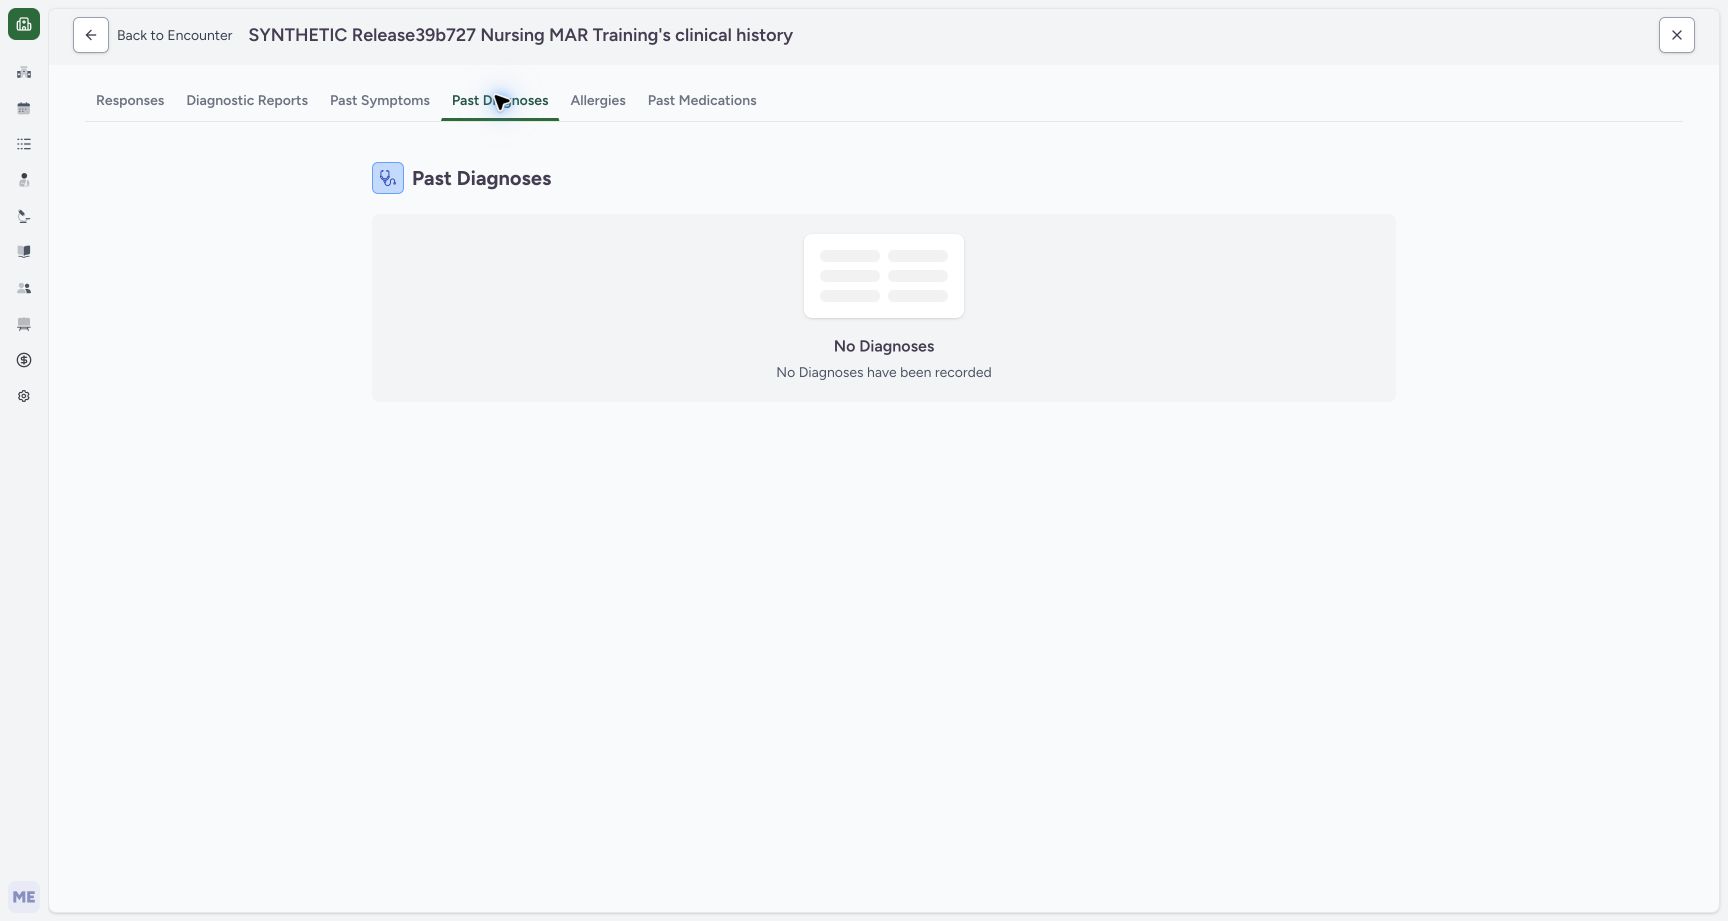Switch to the Past Medications tab
This screenshot has width=1728, height=921.
[x=702, y=101]
